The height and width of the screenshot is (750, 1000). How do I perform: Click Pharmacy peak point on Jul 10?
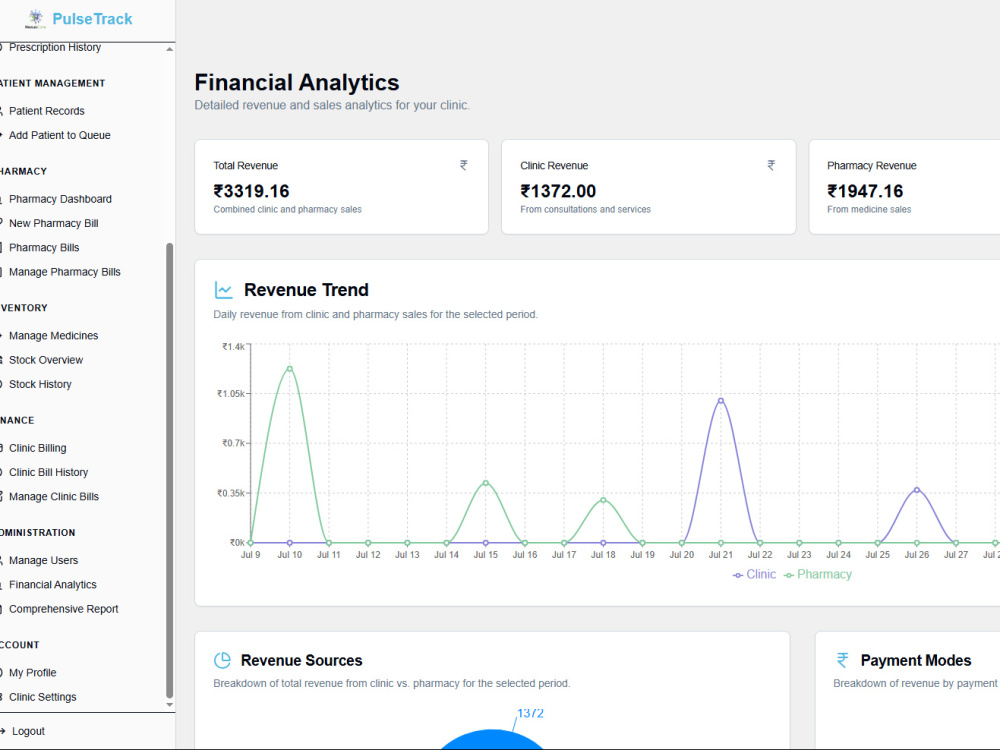[290, 369]
